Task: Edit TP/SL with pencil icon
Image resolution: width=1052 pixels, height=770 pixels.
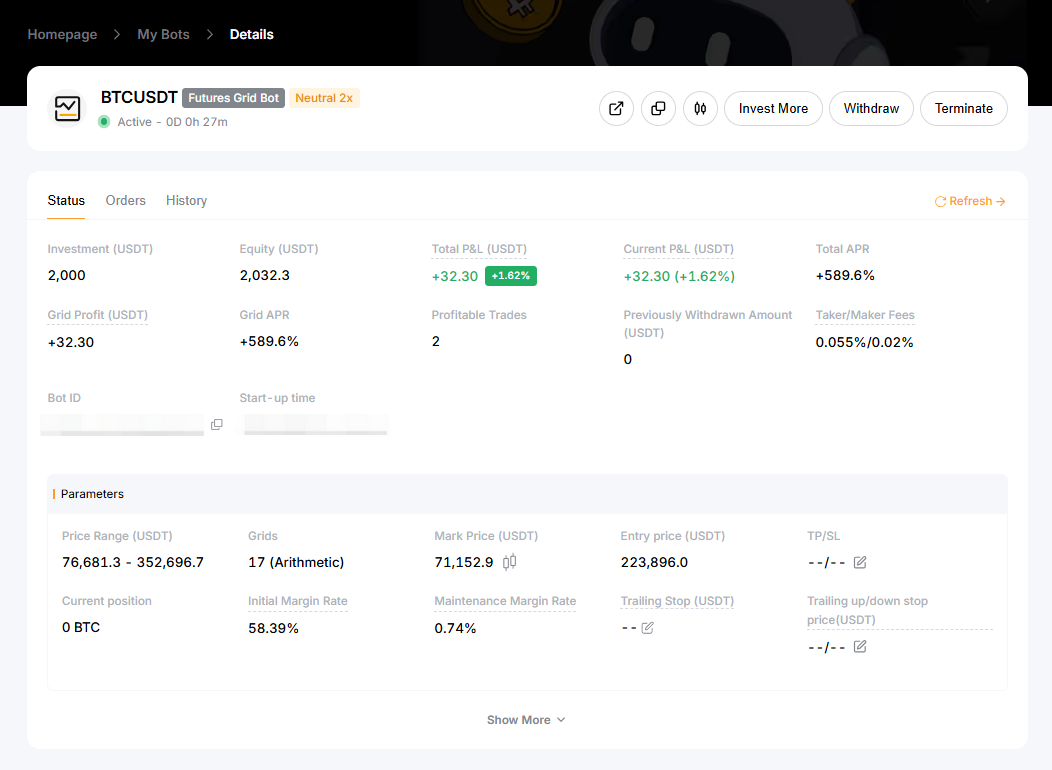Action: tap(860, 562)
